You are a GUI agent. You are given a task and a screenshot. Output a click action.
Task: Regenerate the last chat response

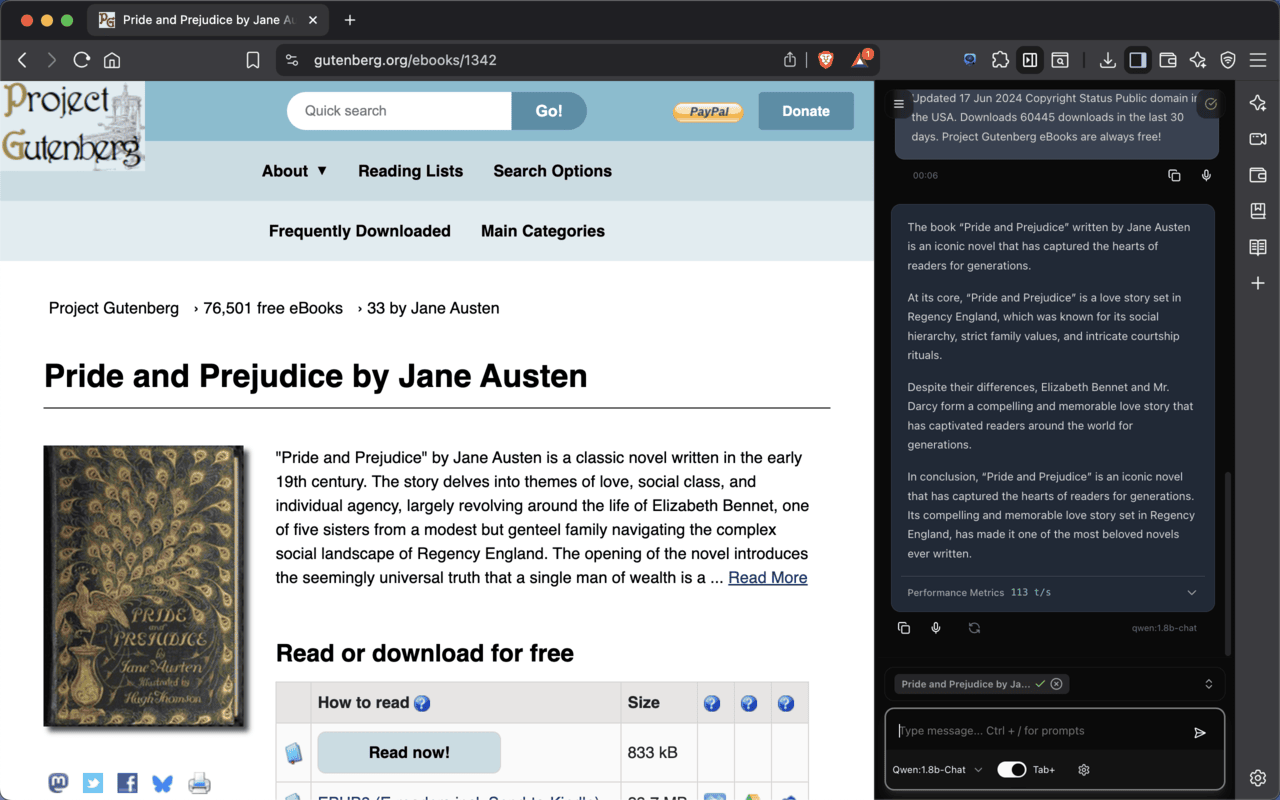click(x=974, y=628)
